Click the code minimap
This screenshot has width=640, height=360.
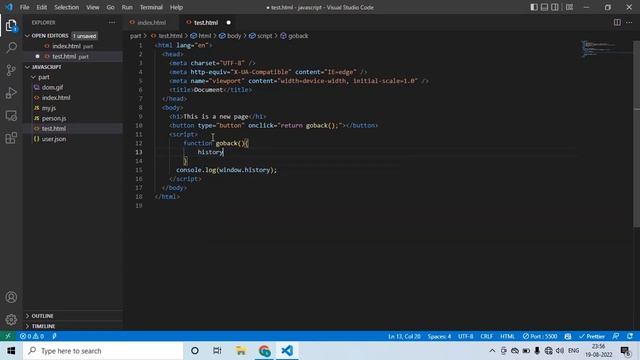point(606,49)
